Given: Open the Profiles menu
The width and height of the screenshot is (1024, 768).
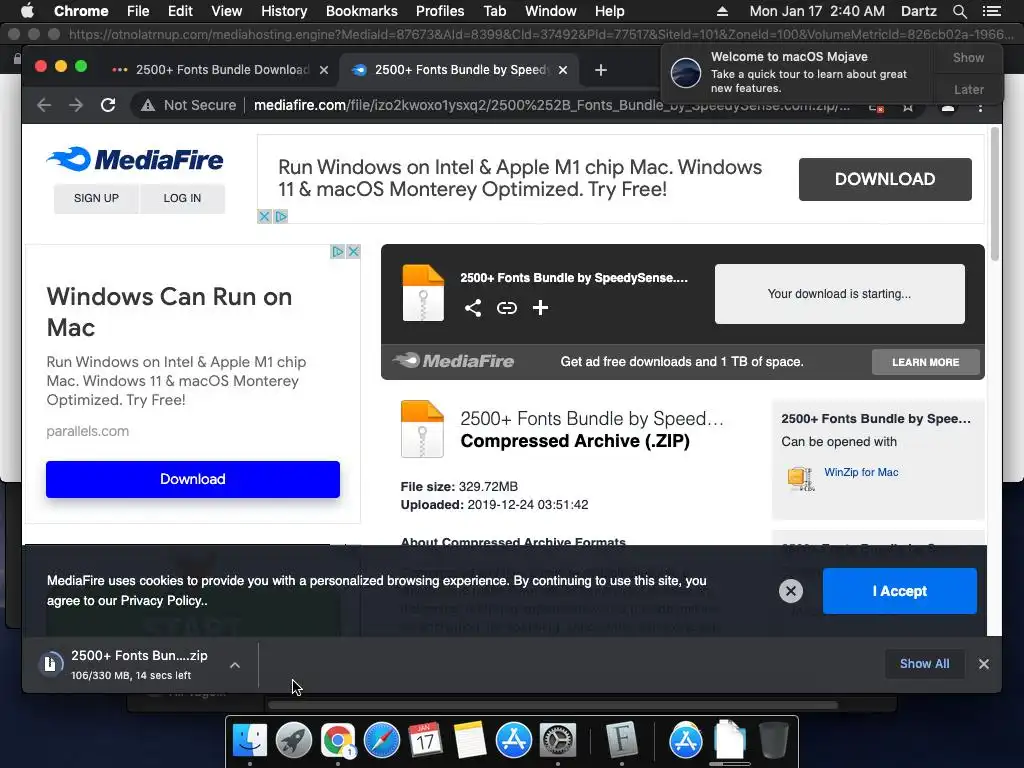Looking at the screenshot, I should click(x=440, y=11).
